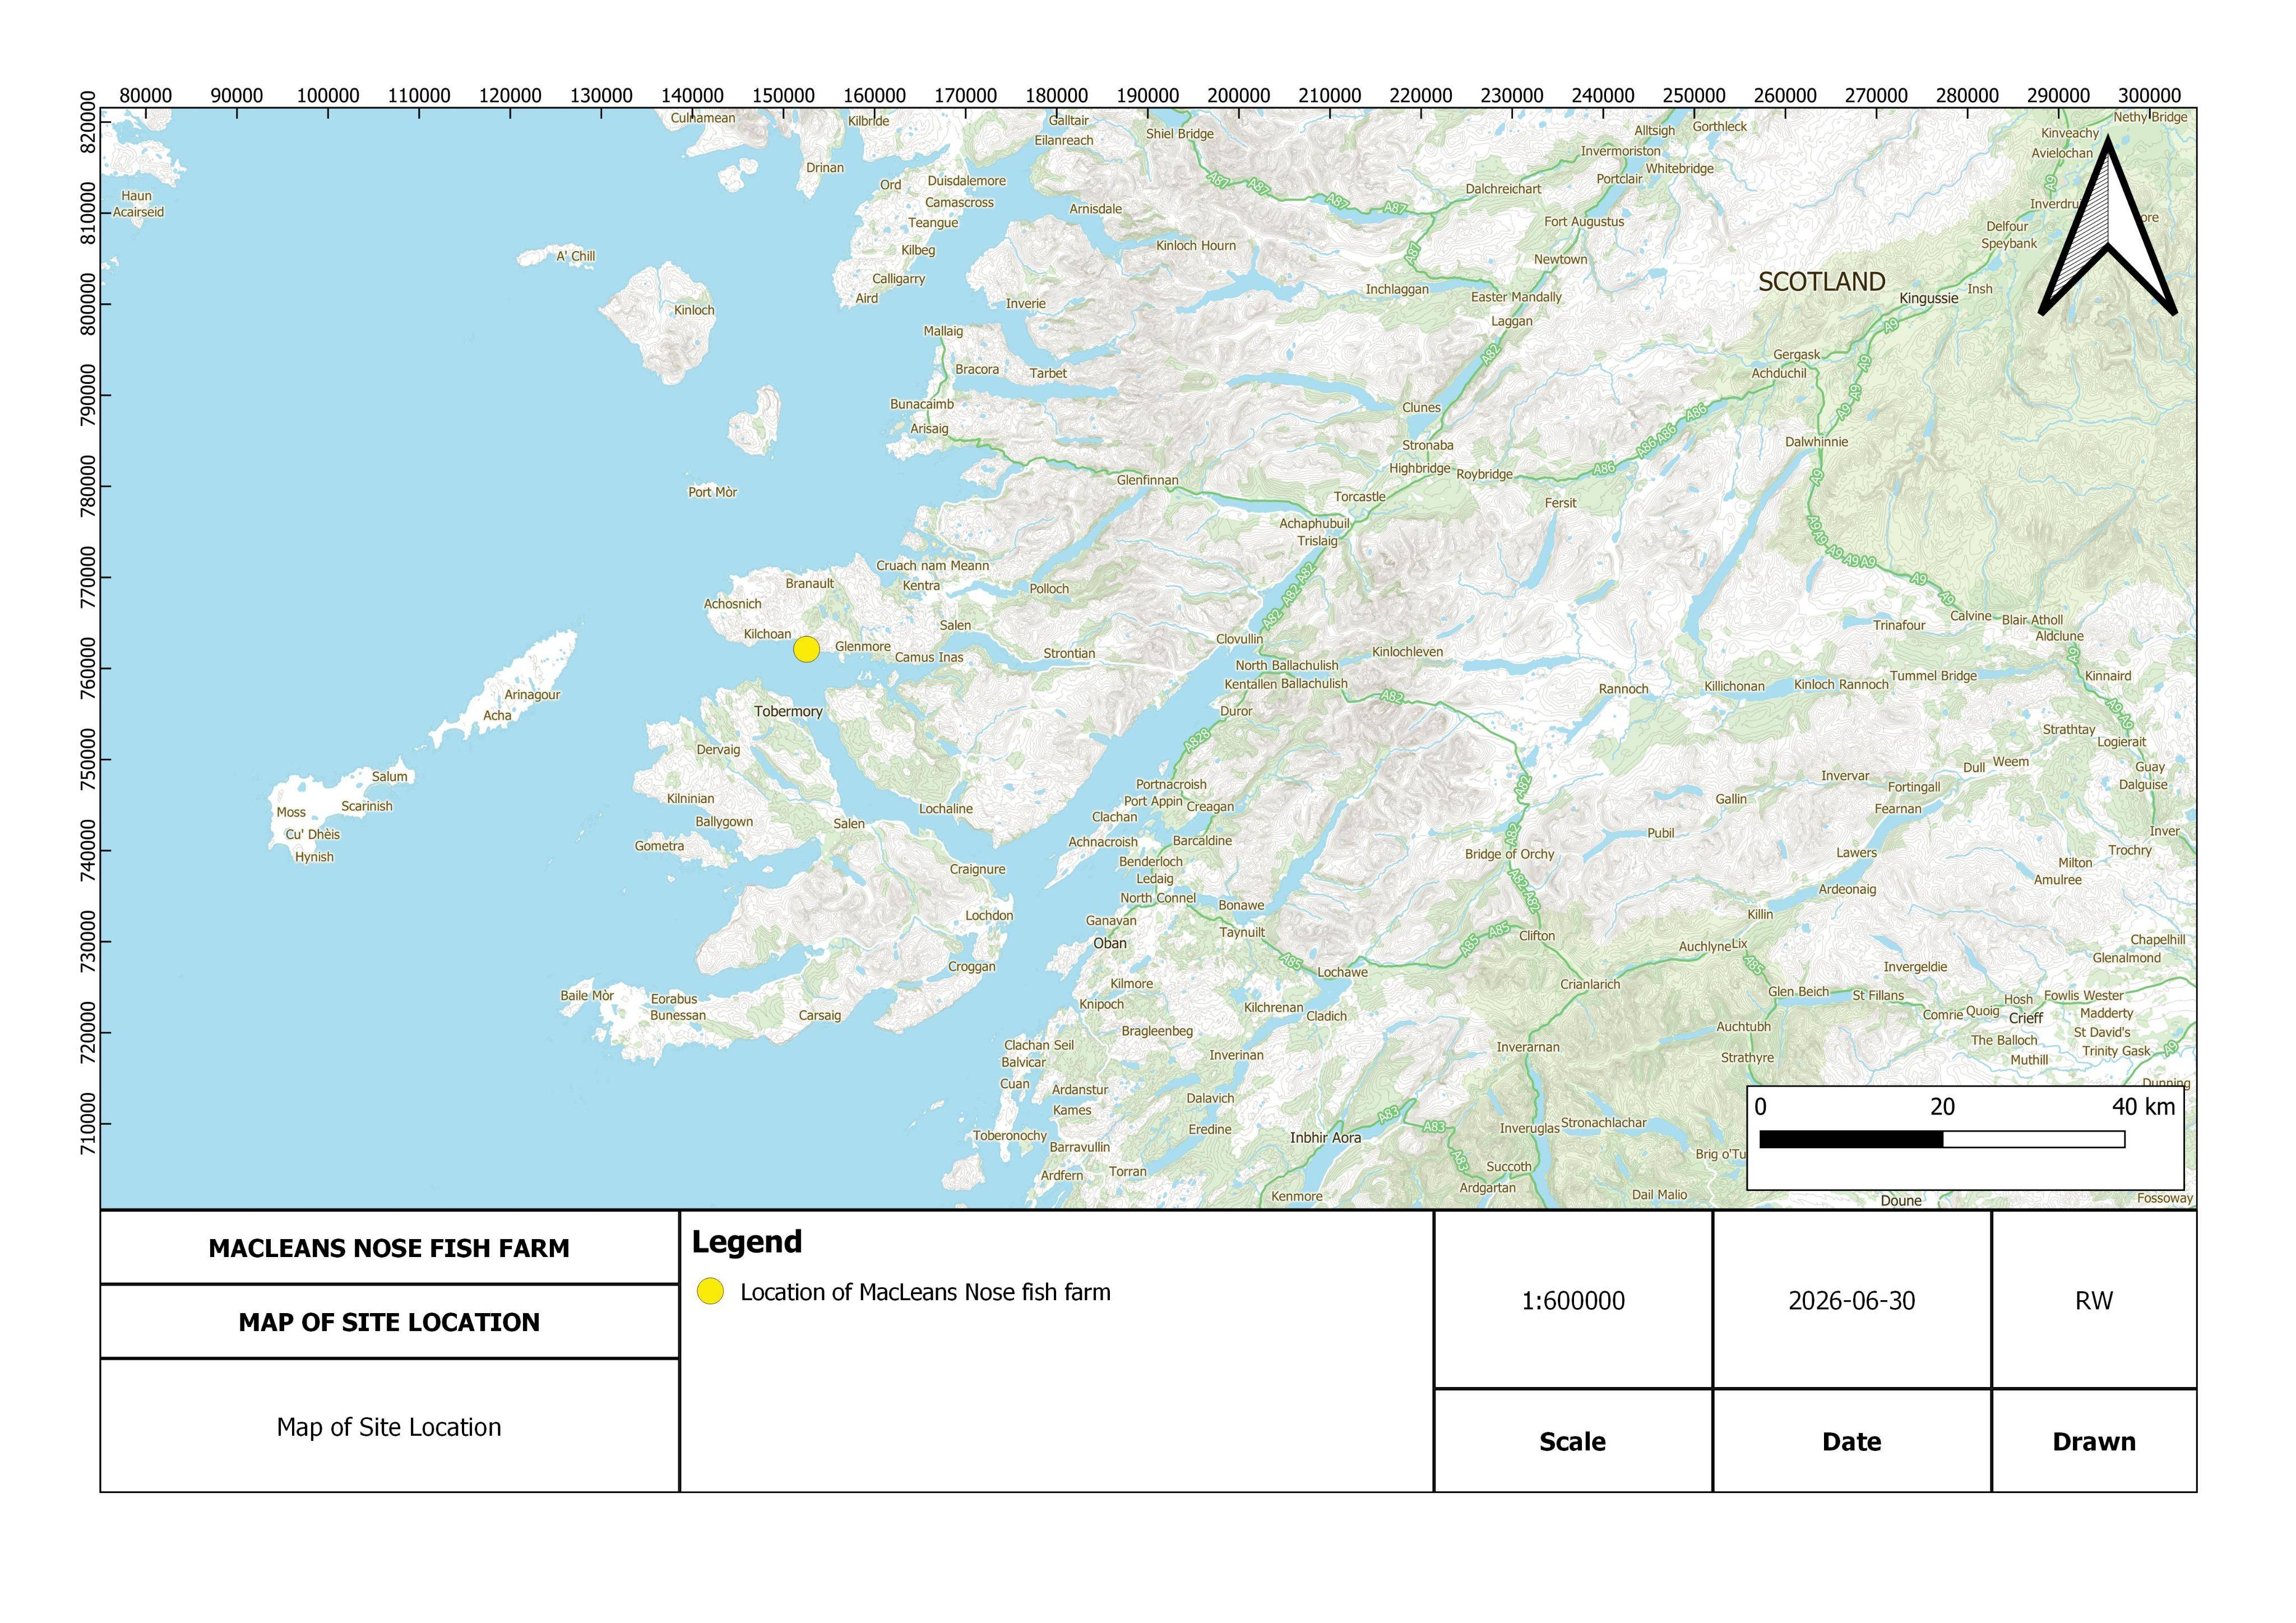This screenshot has width=2296, height=1623.
Task: Click the RW drawn-by initials
Action: [2094, 1300]
